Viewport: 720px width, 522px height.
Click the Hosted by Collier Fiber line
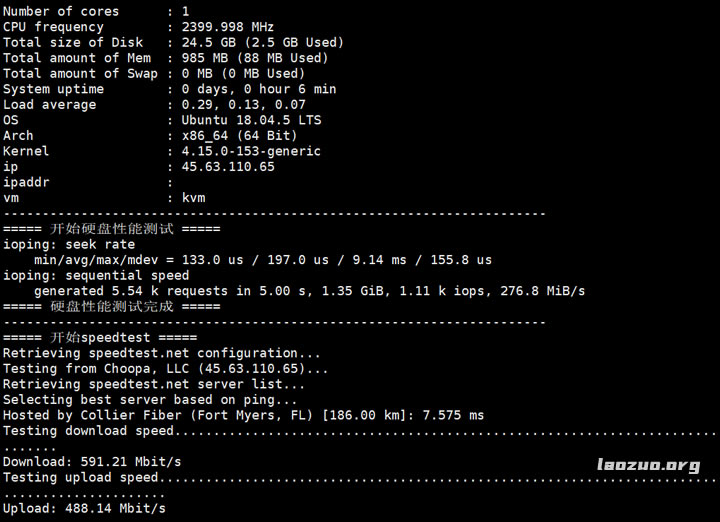[243, 415]
